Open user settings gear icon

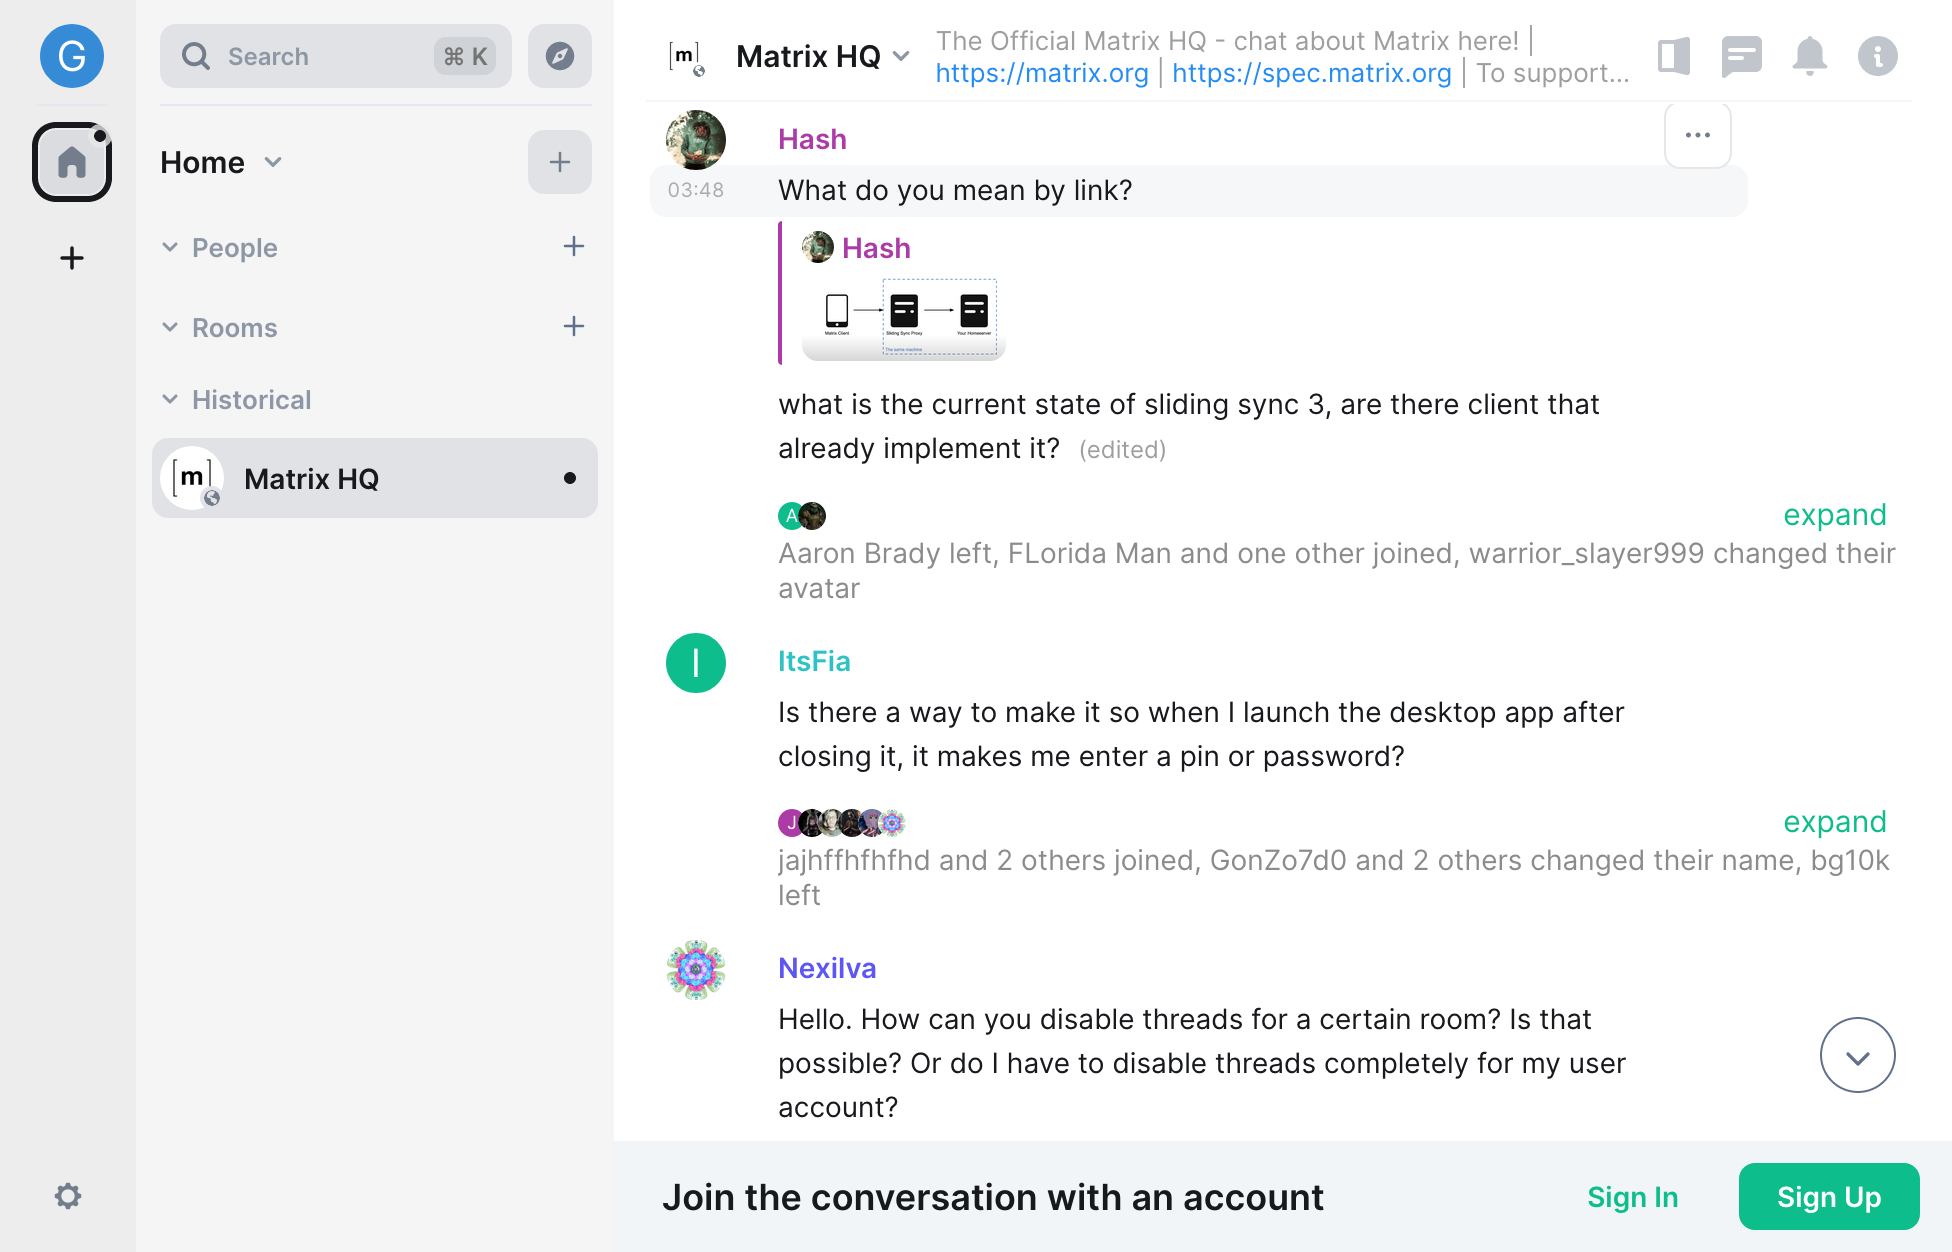tap(68, 1196)
